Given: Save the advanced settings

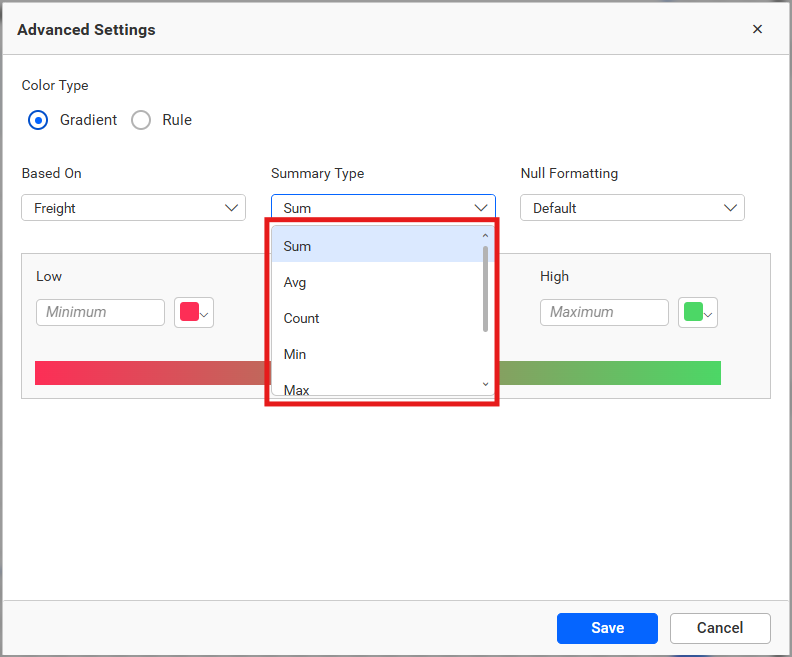Looking at the screenshot, I should tap(607, 628).
